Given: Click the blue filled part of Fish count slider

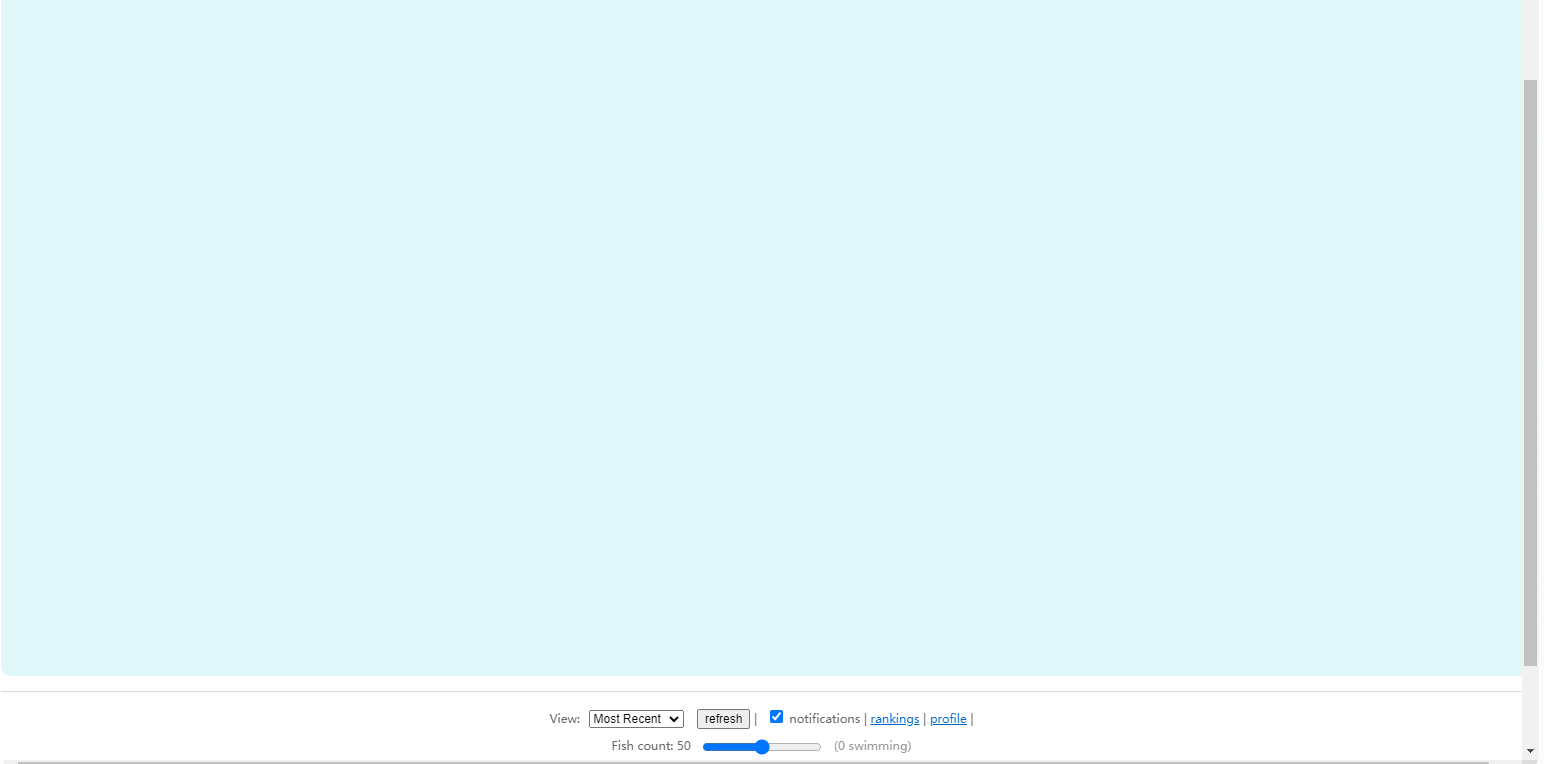Looking at the screenshot, I should (x=728, y=747).
